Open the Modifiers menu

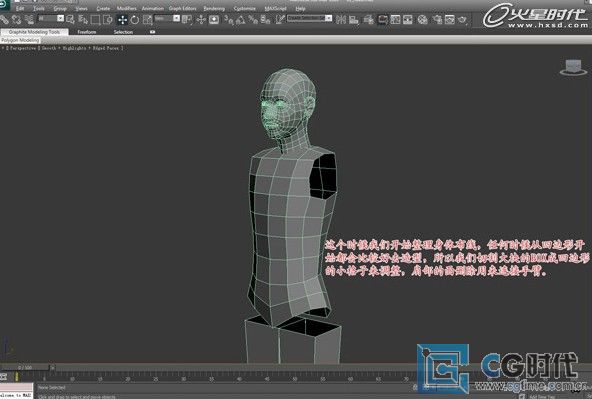[126, 8]
